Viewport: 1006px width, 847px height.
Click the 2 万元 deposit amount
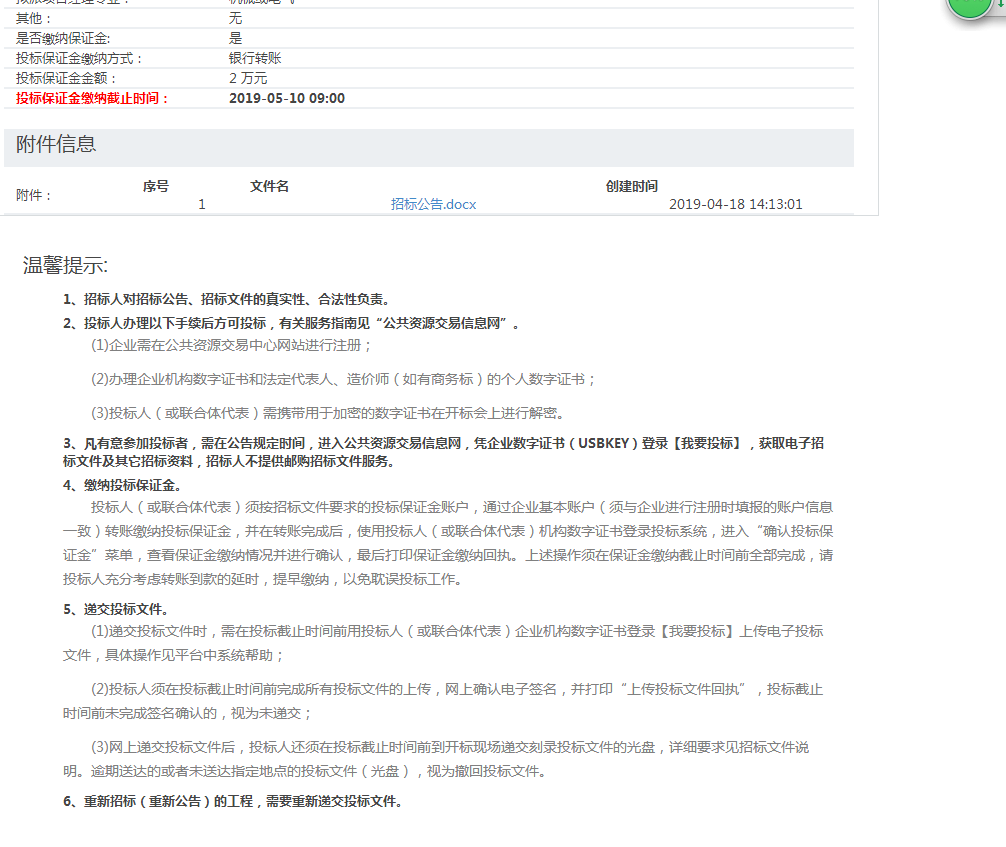click(248, 78)
